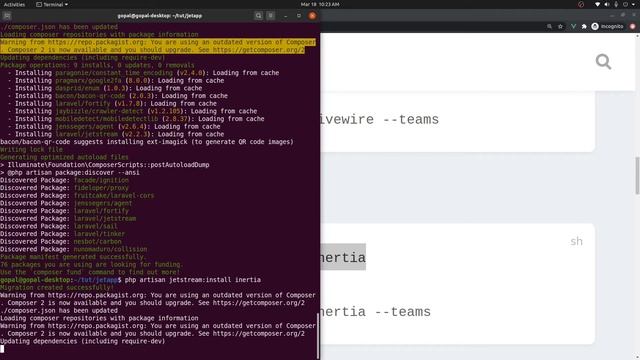Click the red blocked indicator in top bar
This screenshot has height=360, width=640.
click(x=581, y=4)
